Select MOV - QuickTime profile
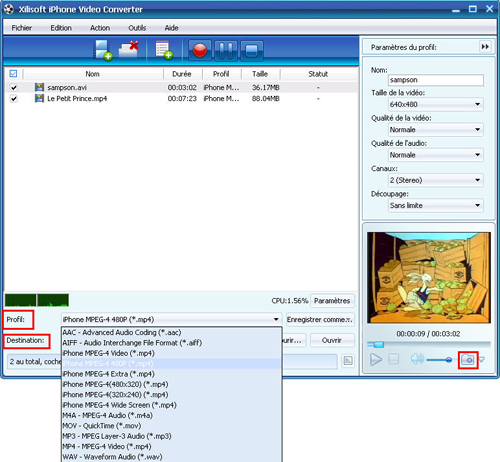500x462 pixels. coord(172,426)
